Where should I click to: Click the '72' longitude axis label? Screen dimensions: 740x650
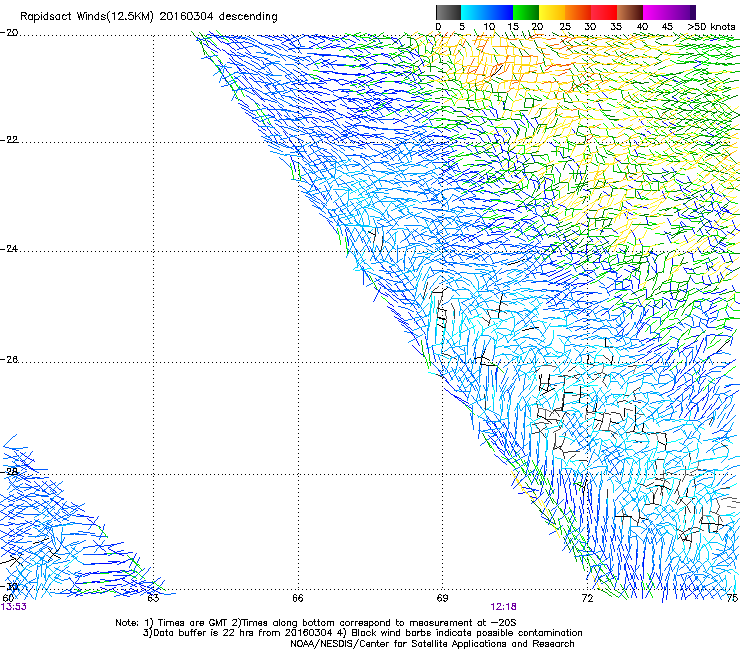coord(587,598)
